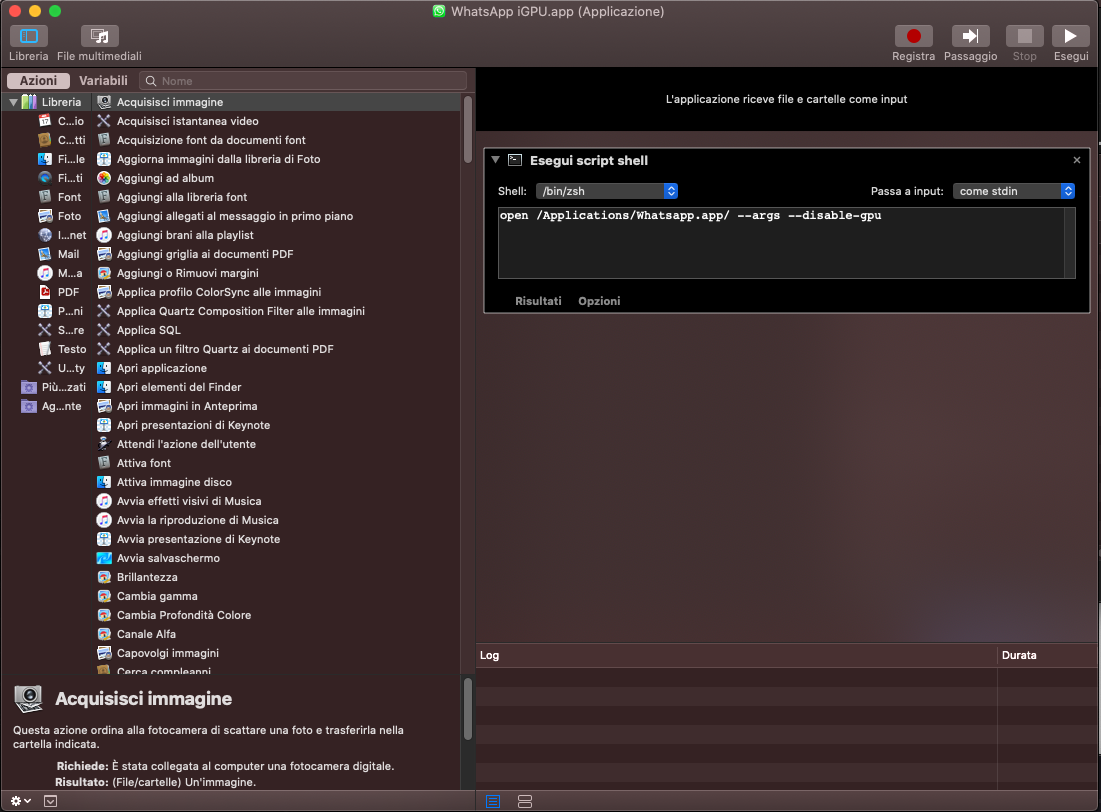This screenshot has width=1101, height=812.
Task: Select the Font category icon
Action: (45, 197)
